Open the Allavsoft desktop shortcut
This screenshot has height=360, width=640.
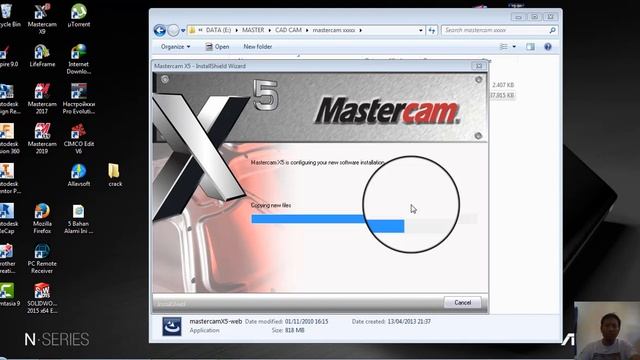tap(78, 175)
